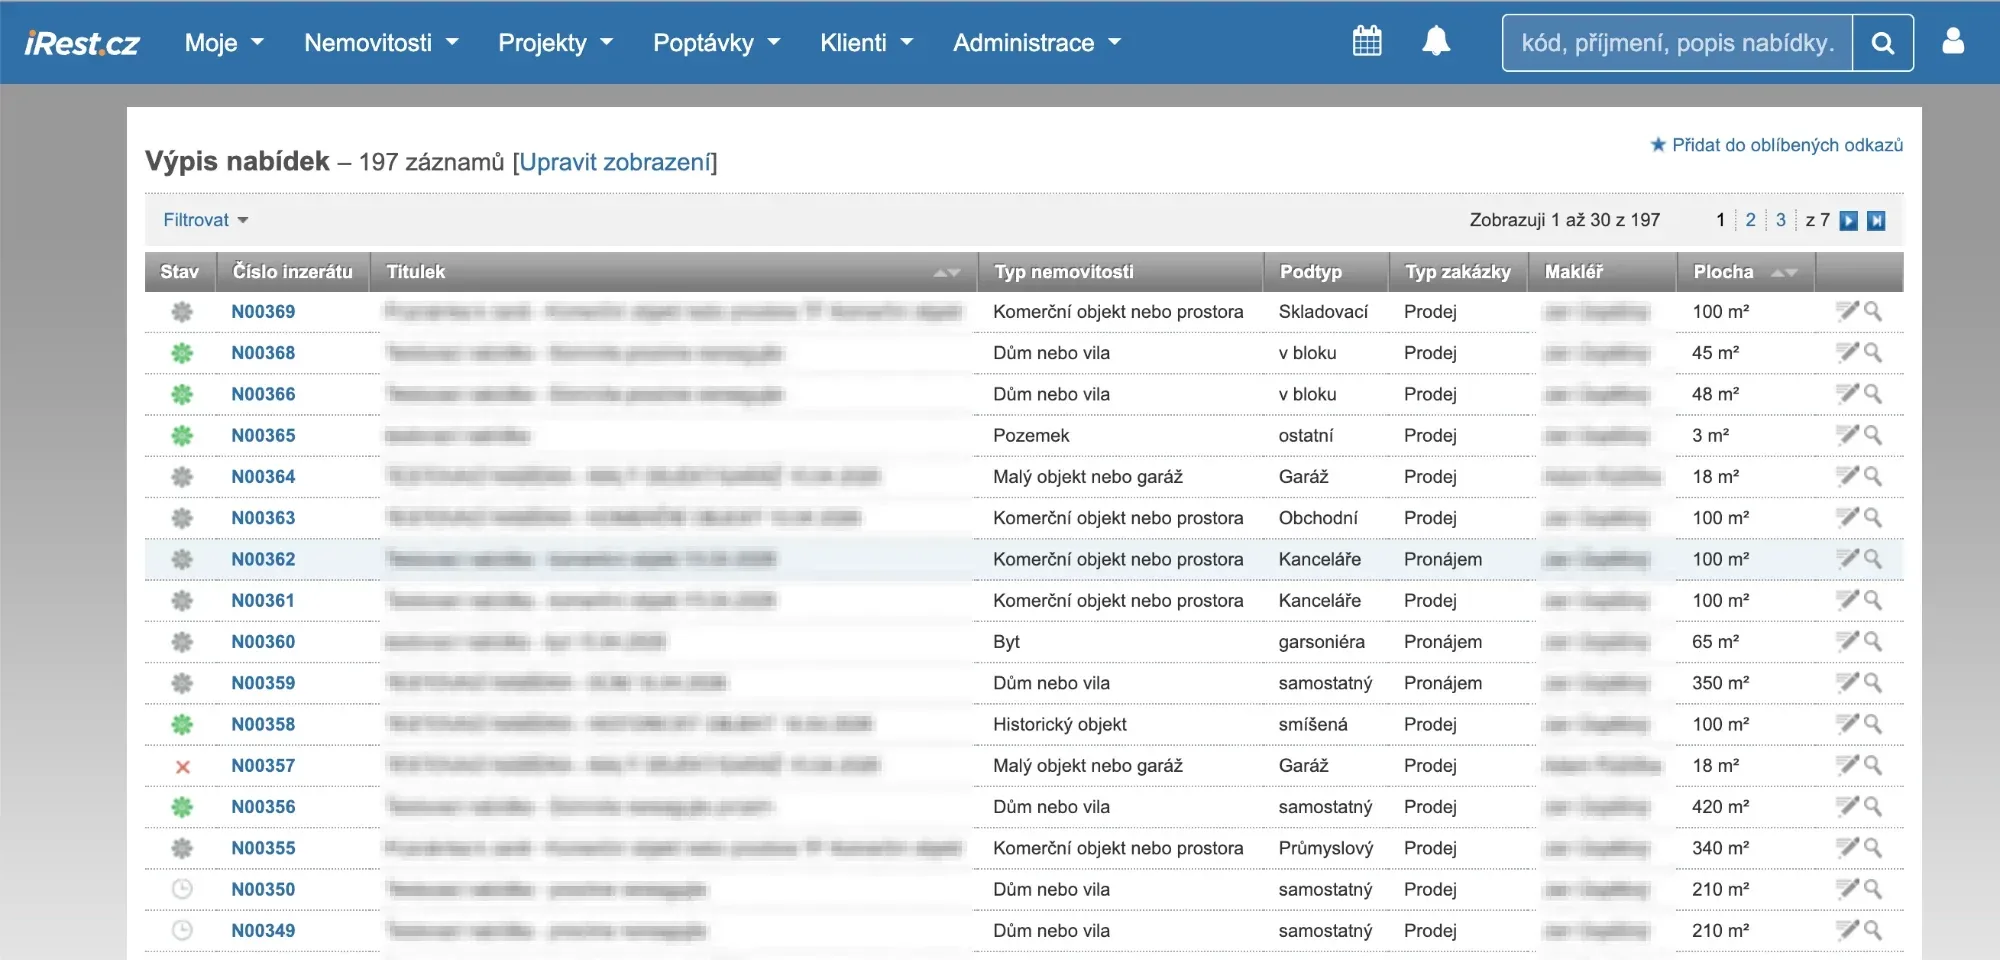The width and height of the screenshot is (2000, 960).
Task: Click the clock status icon for N00350
Action: (x=182, y=889)
